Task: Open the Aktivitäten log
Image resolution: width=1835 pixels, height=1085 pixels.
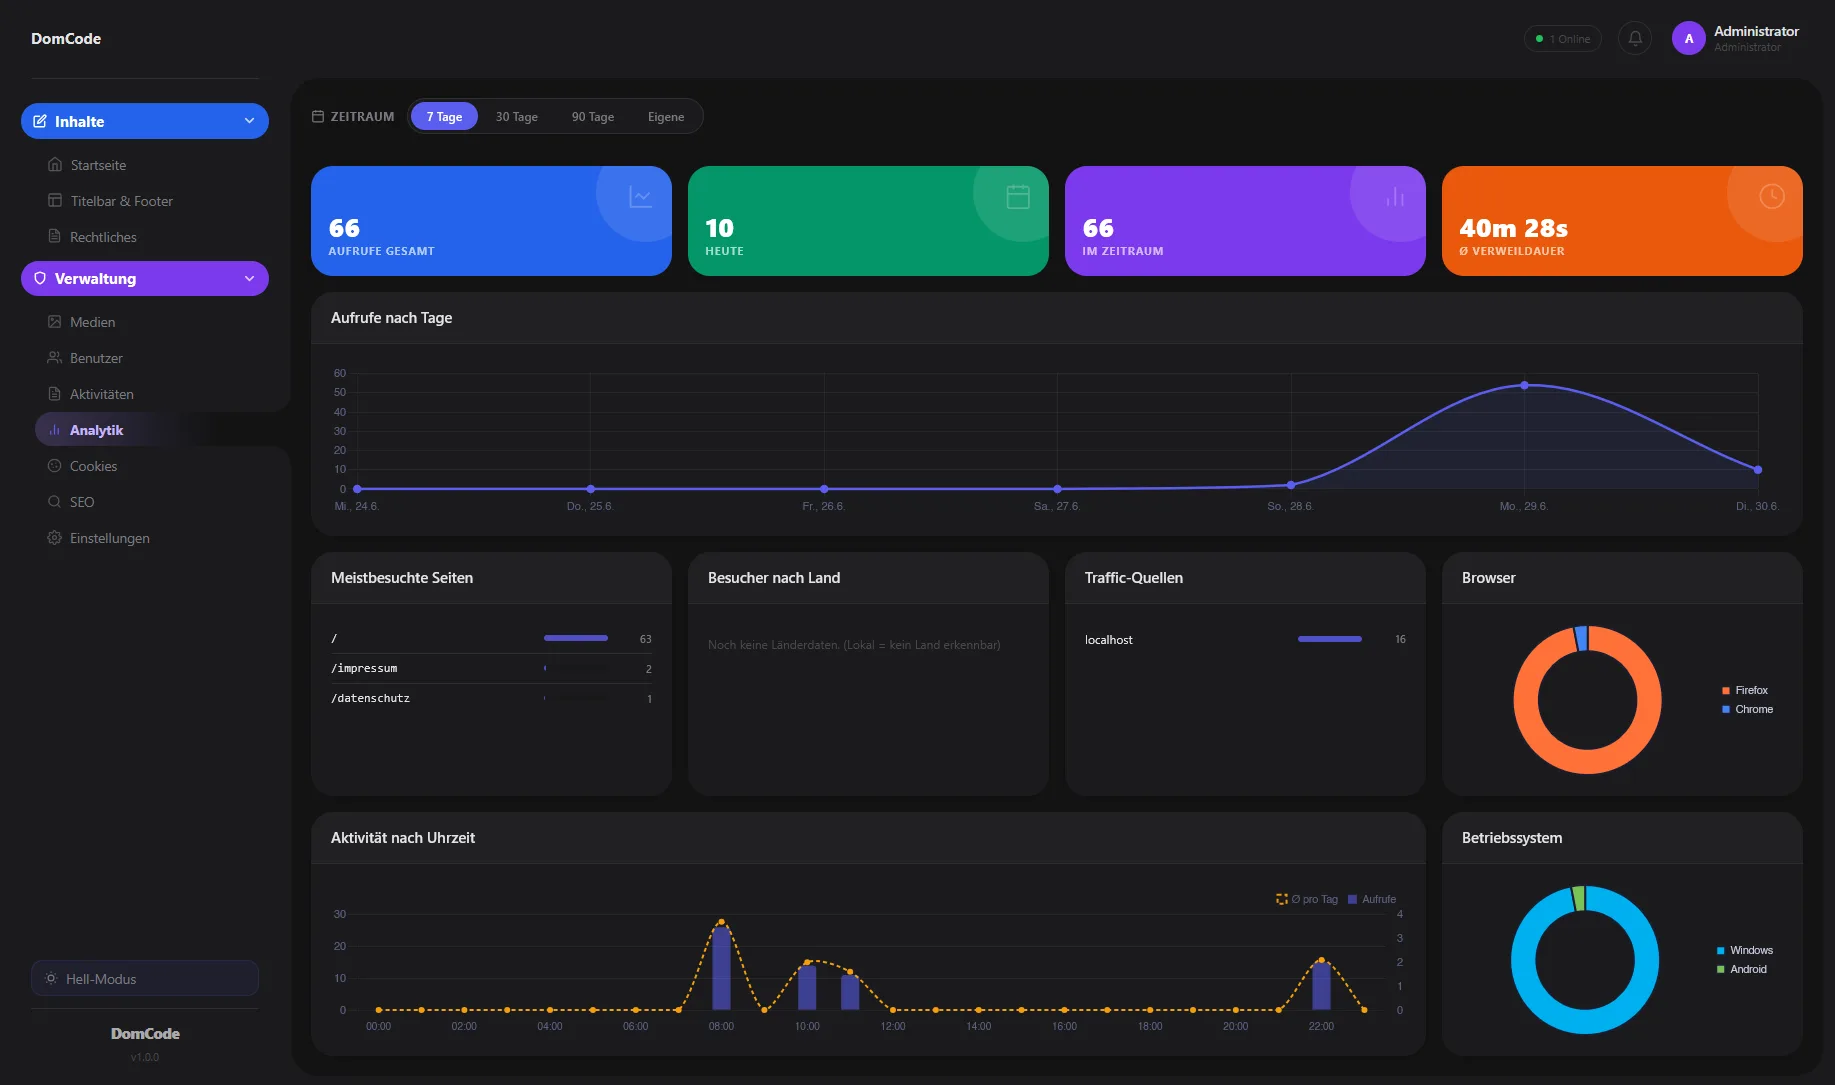Action: pyautogui.click(x=145, y=394)
